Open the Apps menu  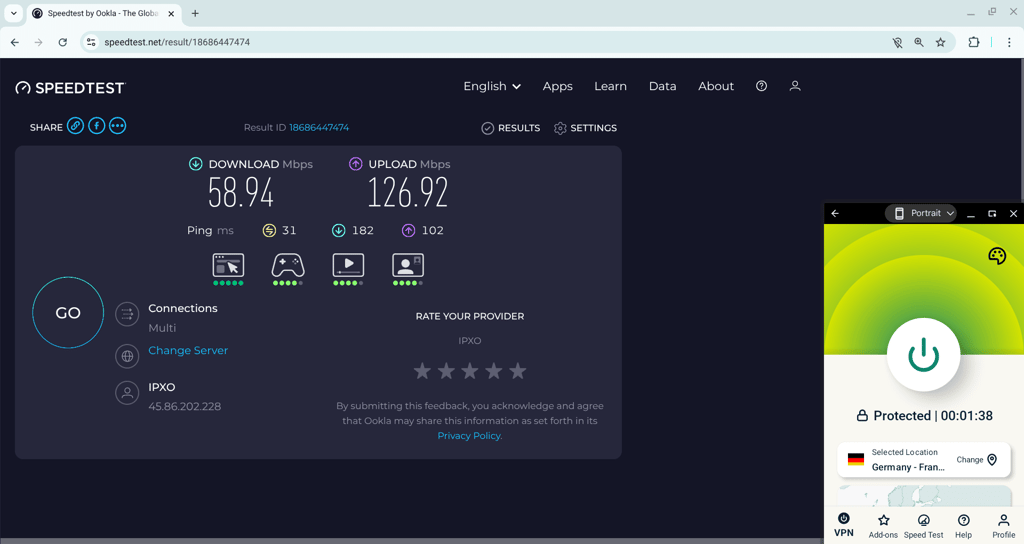558,86
